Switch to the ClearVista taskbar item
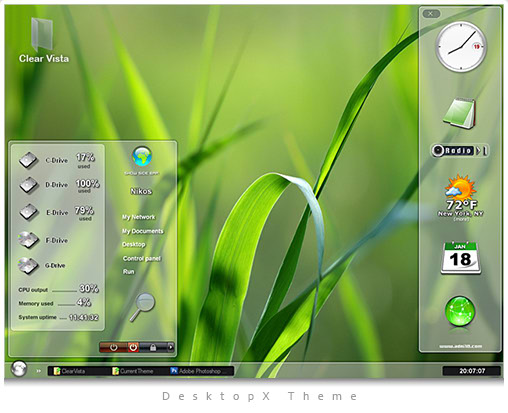The image size is (508, 413). point(70,371)
